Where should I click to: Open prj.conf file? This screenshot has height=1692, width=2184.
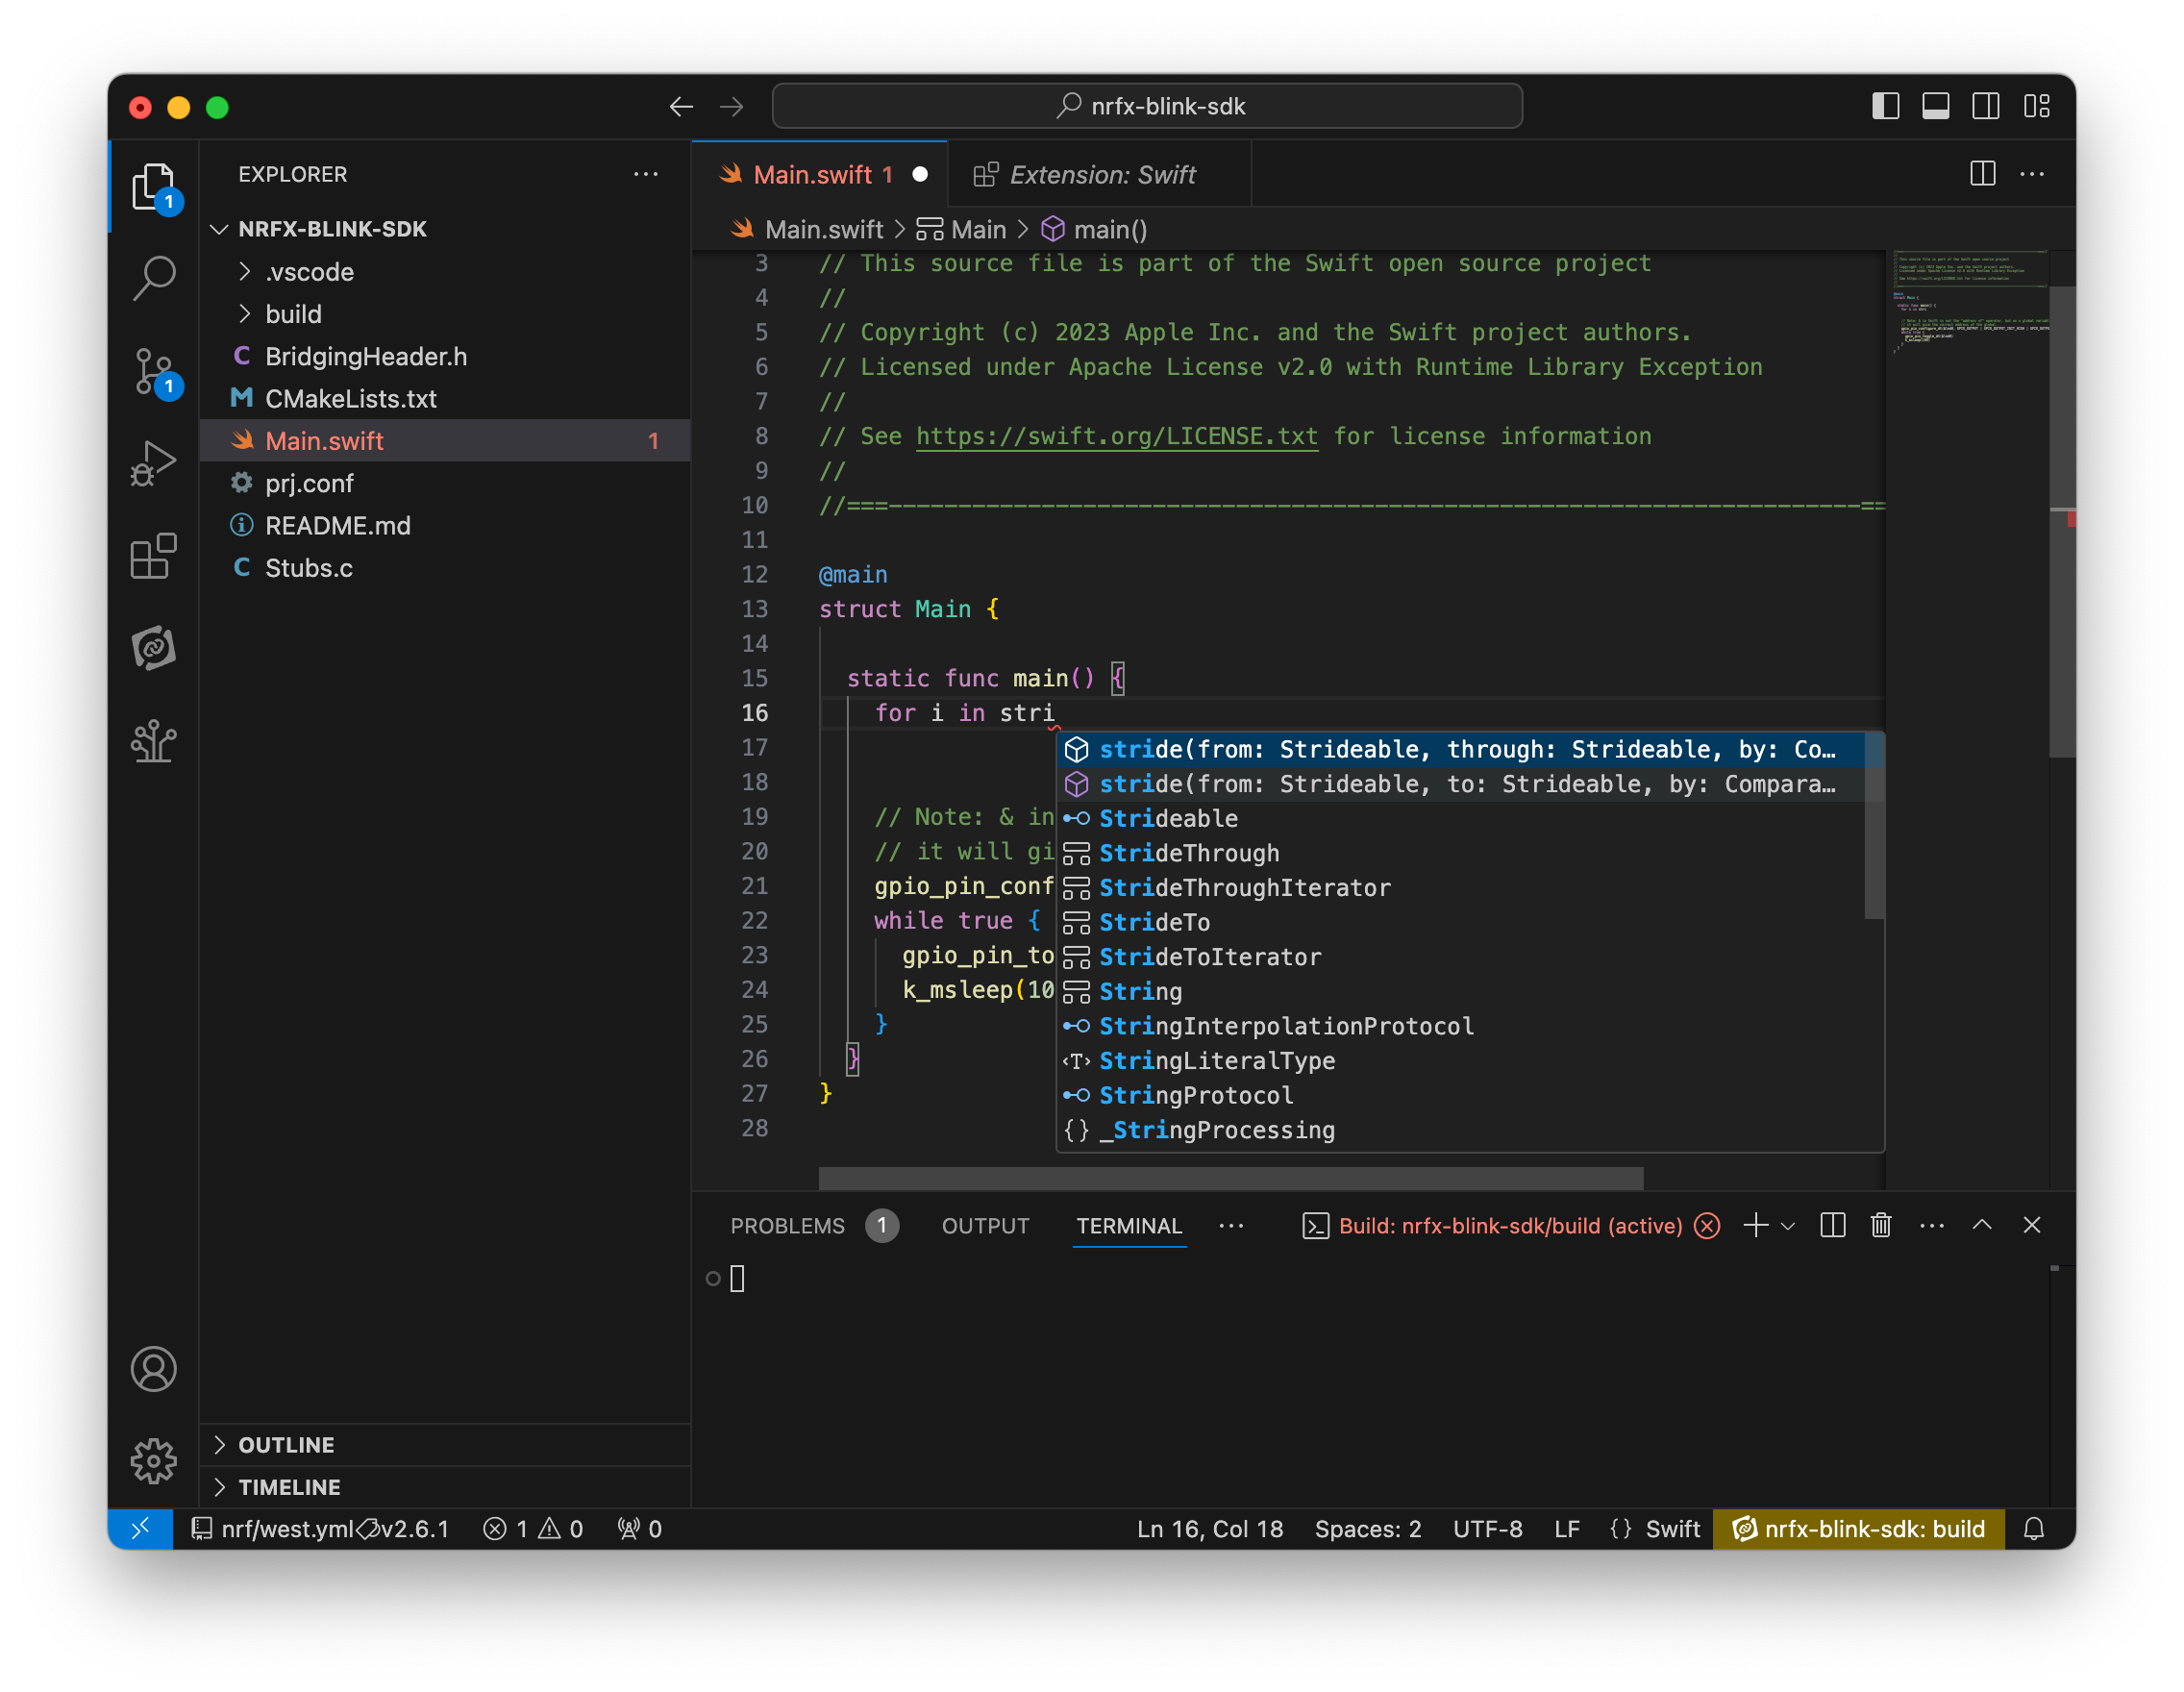(x=445, y=483)
